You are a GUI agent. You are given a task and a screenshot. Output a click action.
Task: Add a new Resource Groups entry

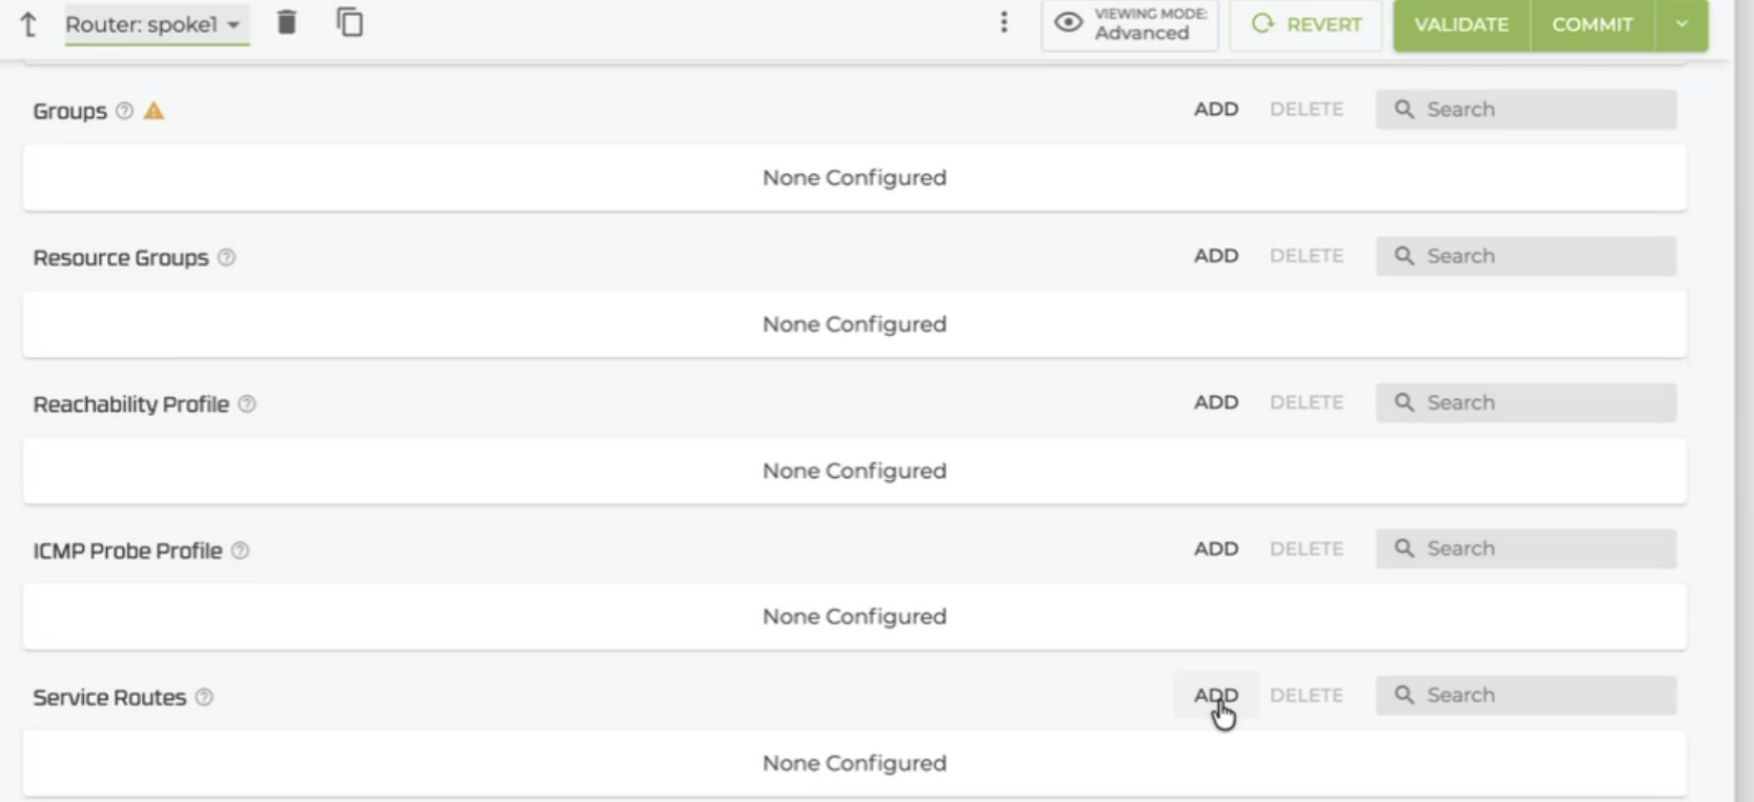coord(1216,256)
